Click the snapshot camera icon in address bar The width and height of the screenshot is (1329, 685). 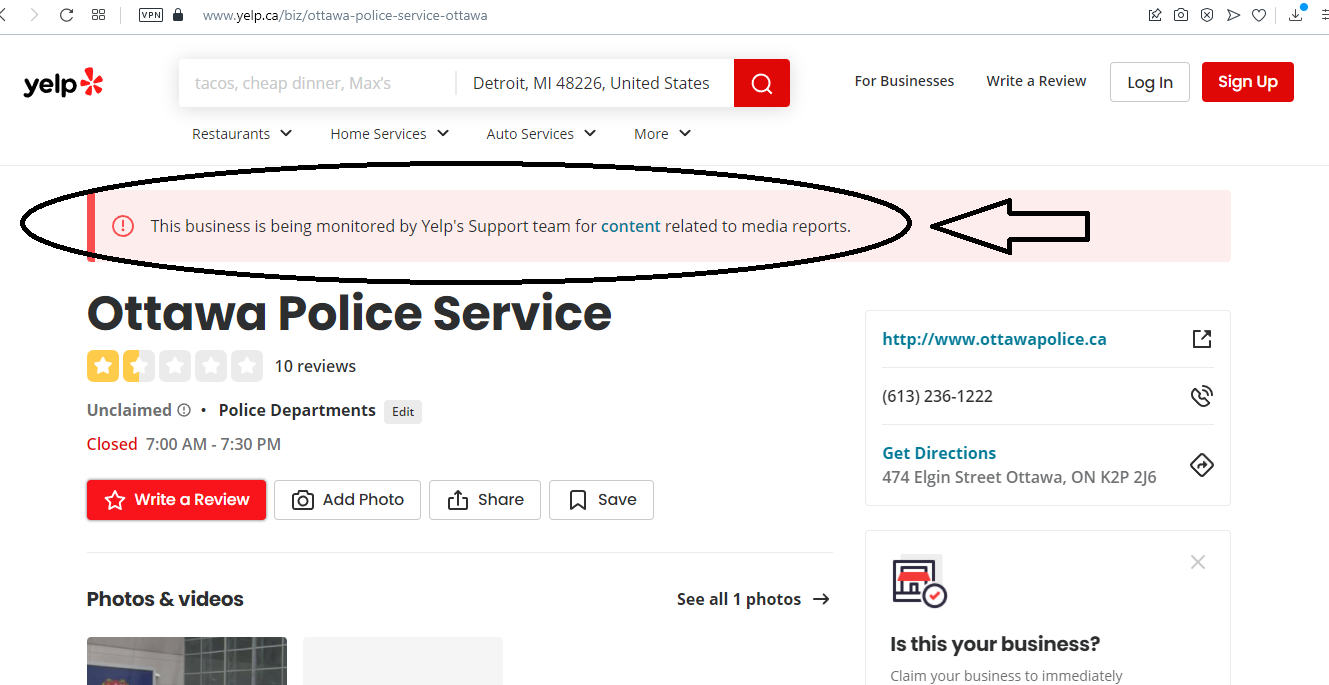(1181, 15)
